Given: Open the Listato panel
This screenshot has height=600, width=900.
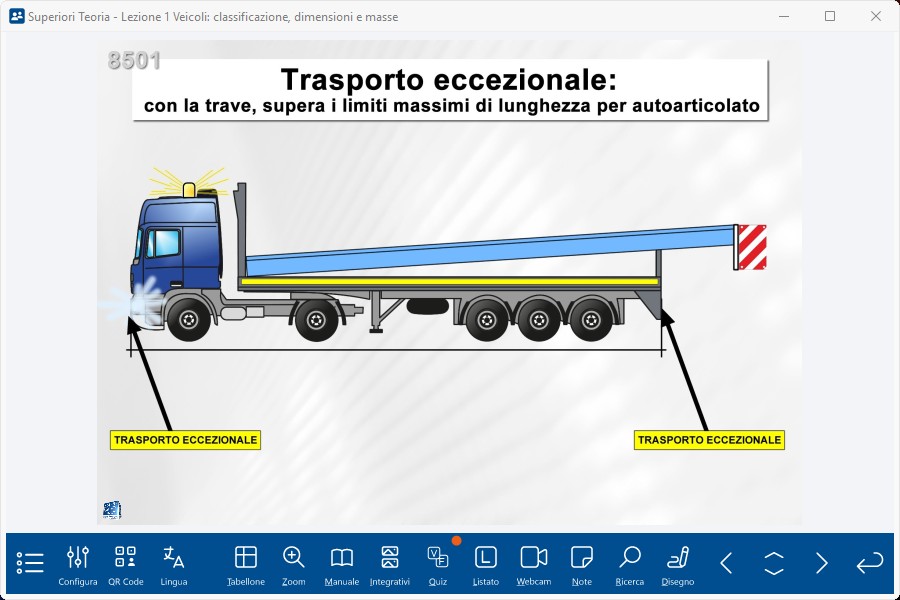Looking at the screenshot, I should (x=486, y=564).
